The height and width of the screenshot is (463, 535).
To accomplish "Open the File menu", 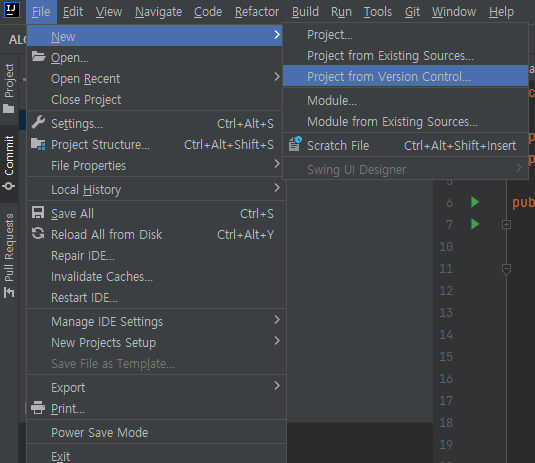I will click(x=41, y=12).
